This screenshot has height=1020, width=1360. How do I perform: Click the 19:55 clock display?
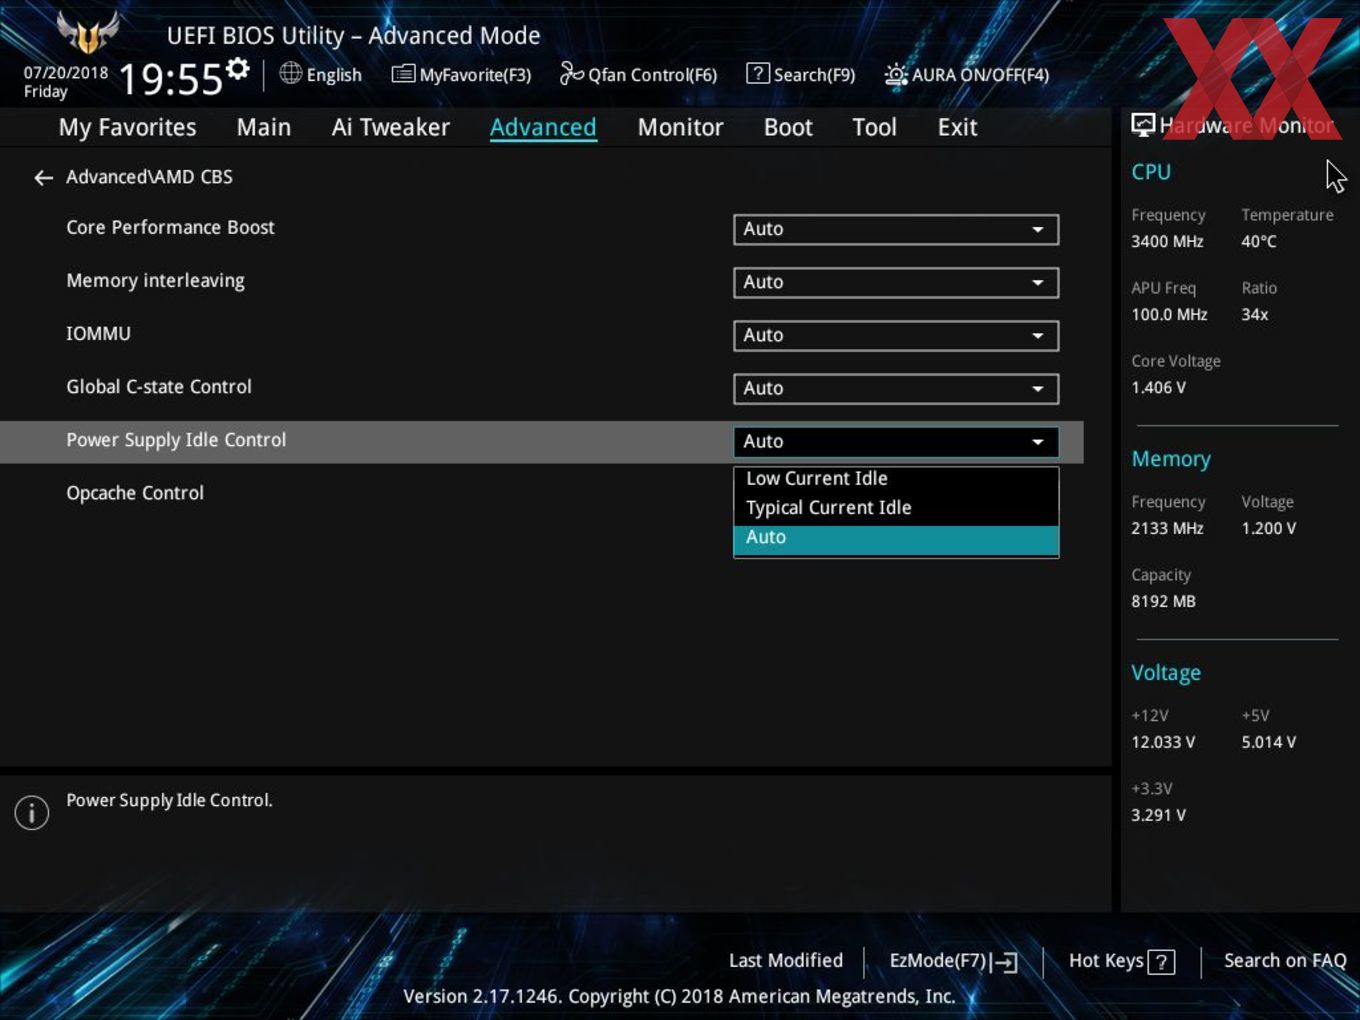pyautogui.click(x=170, y=79)
